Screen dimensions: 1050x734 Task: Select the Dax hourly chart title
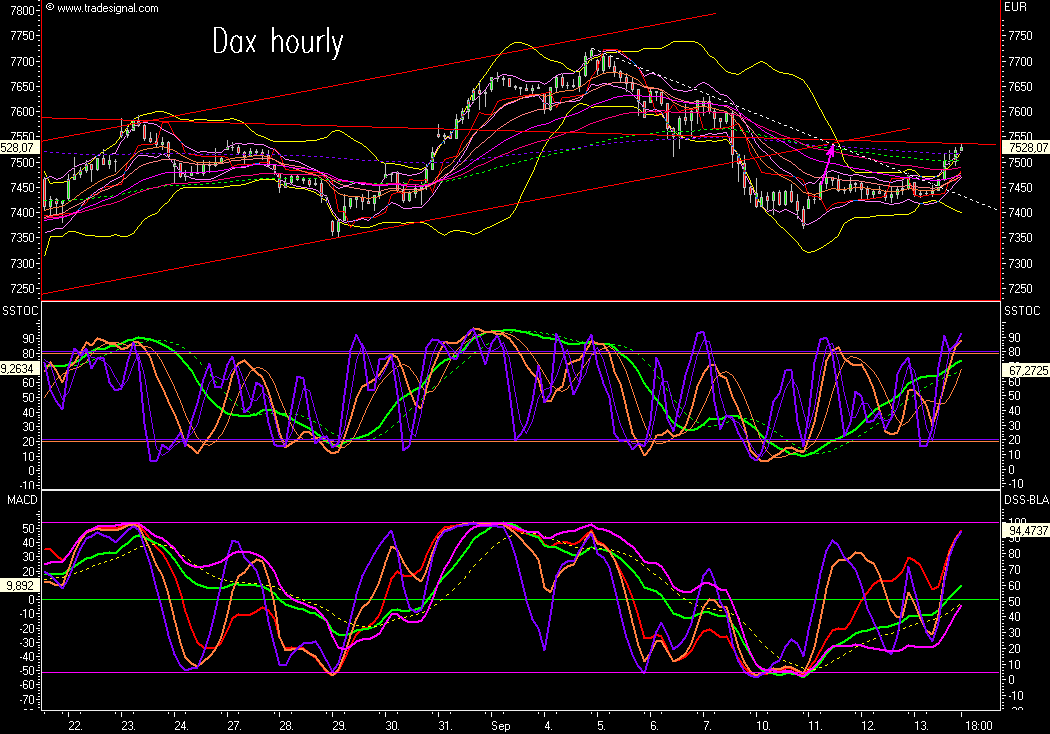point(277,42)
